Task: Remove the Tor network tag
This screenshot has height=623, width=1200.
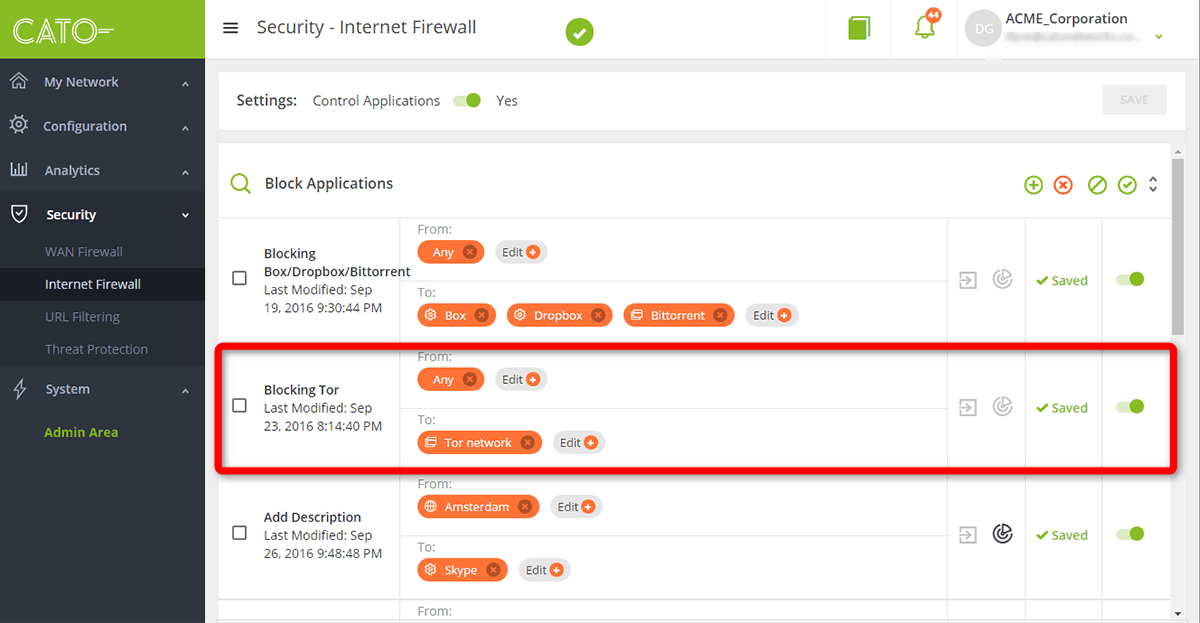Action: coord(527,442)
